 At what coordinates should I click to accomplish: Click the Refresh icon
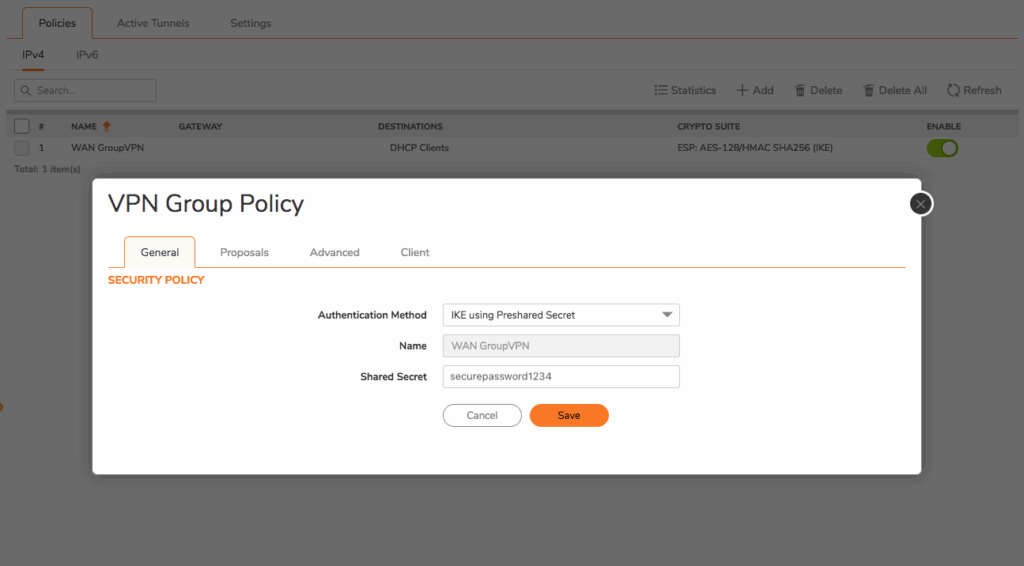pyautogui.click(x=953, y=90)
